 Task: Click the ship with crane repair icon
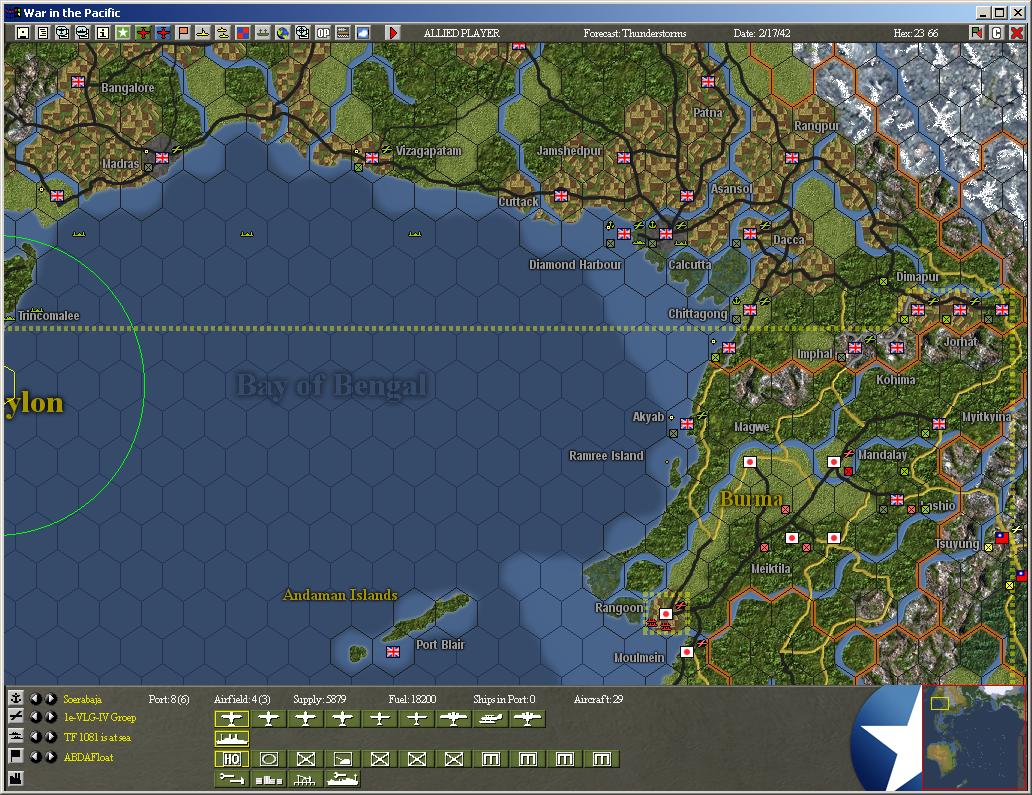(x=343, y=779)
